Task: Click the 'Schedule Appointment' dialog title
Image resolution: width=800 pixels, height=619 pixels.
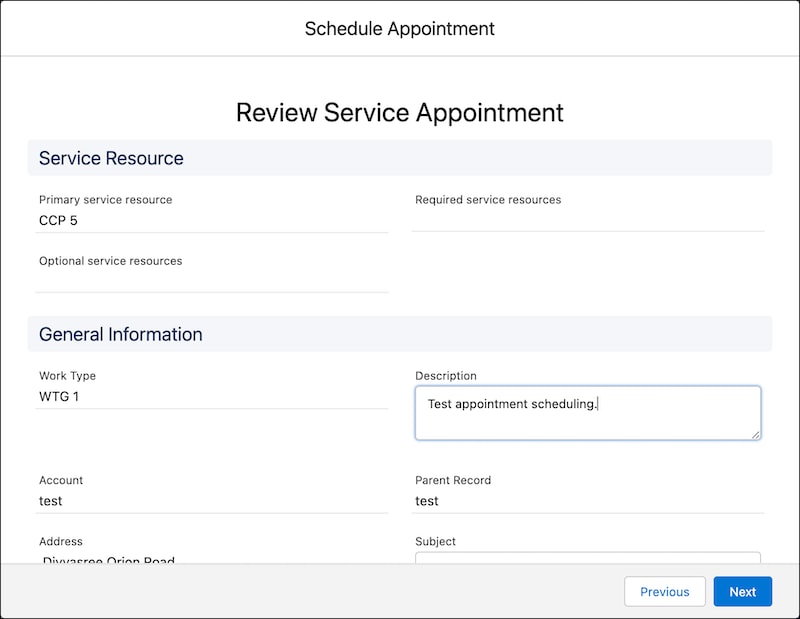Action: pyautogui.click(x=399, y=29)
